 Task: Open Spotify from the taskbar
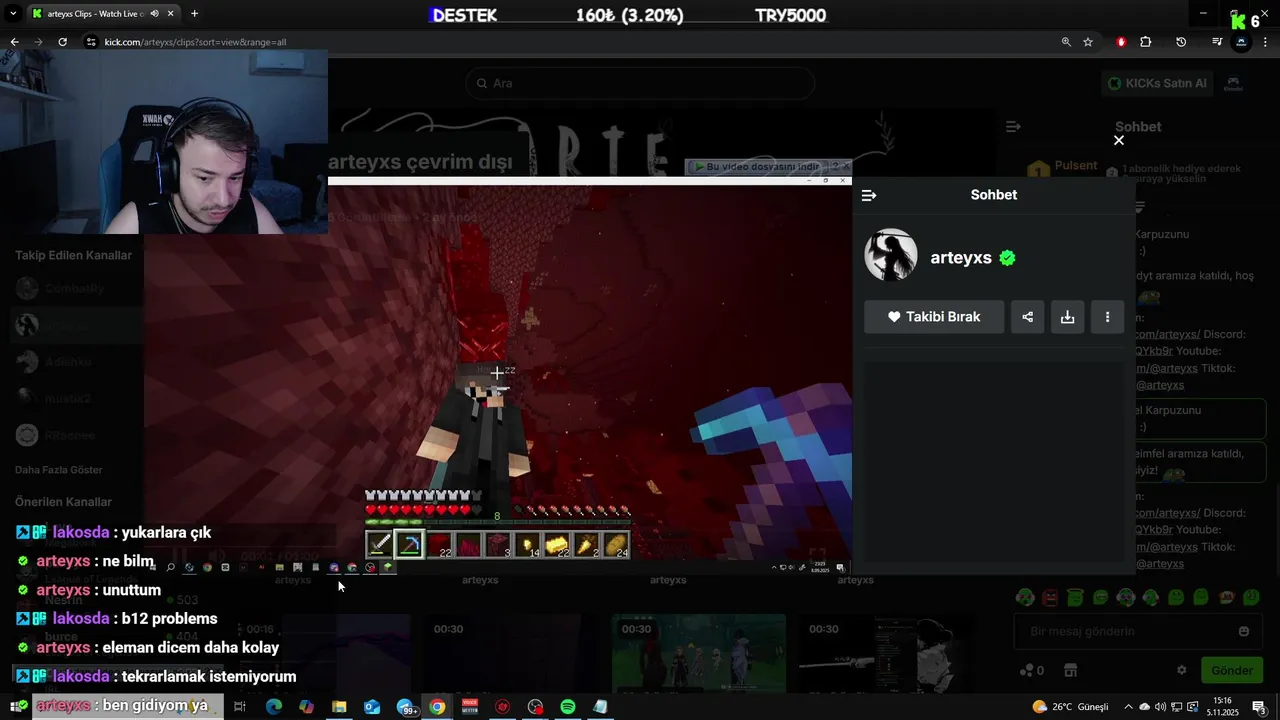568,707
